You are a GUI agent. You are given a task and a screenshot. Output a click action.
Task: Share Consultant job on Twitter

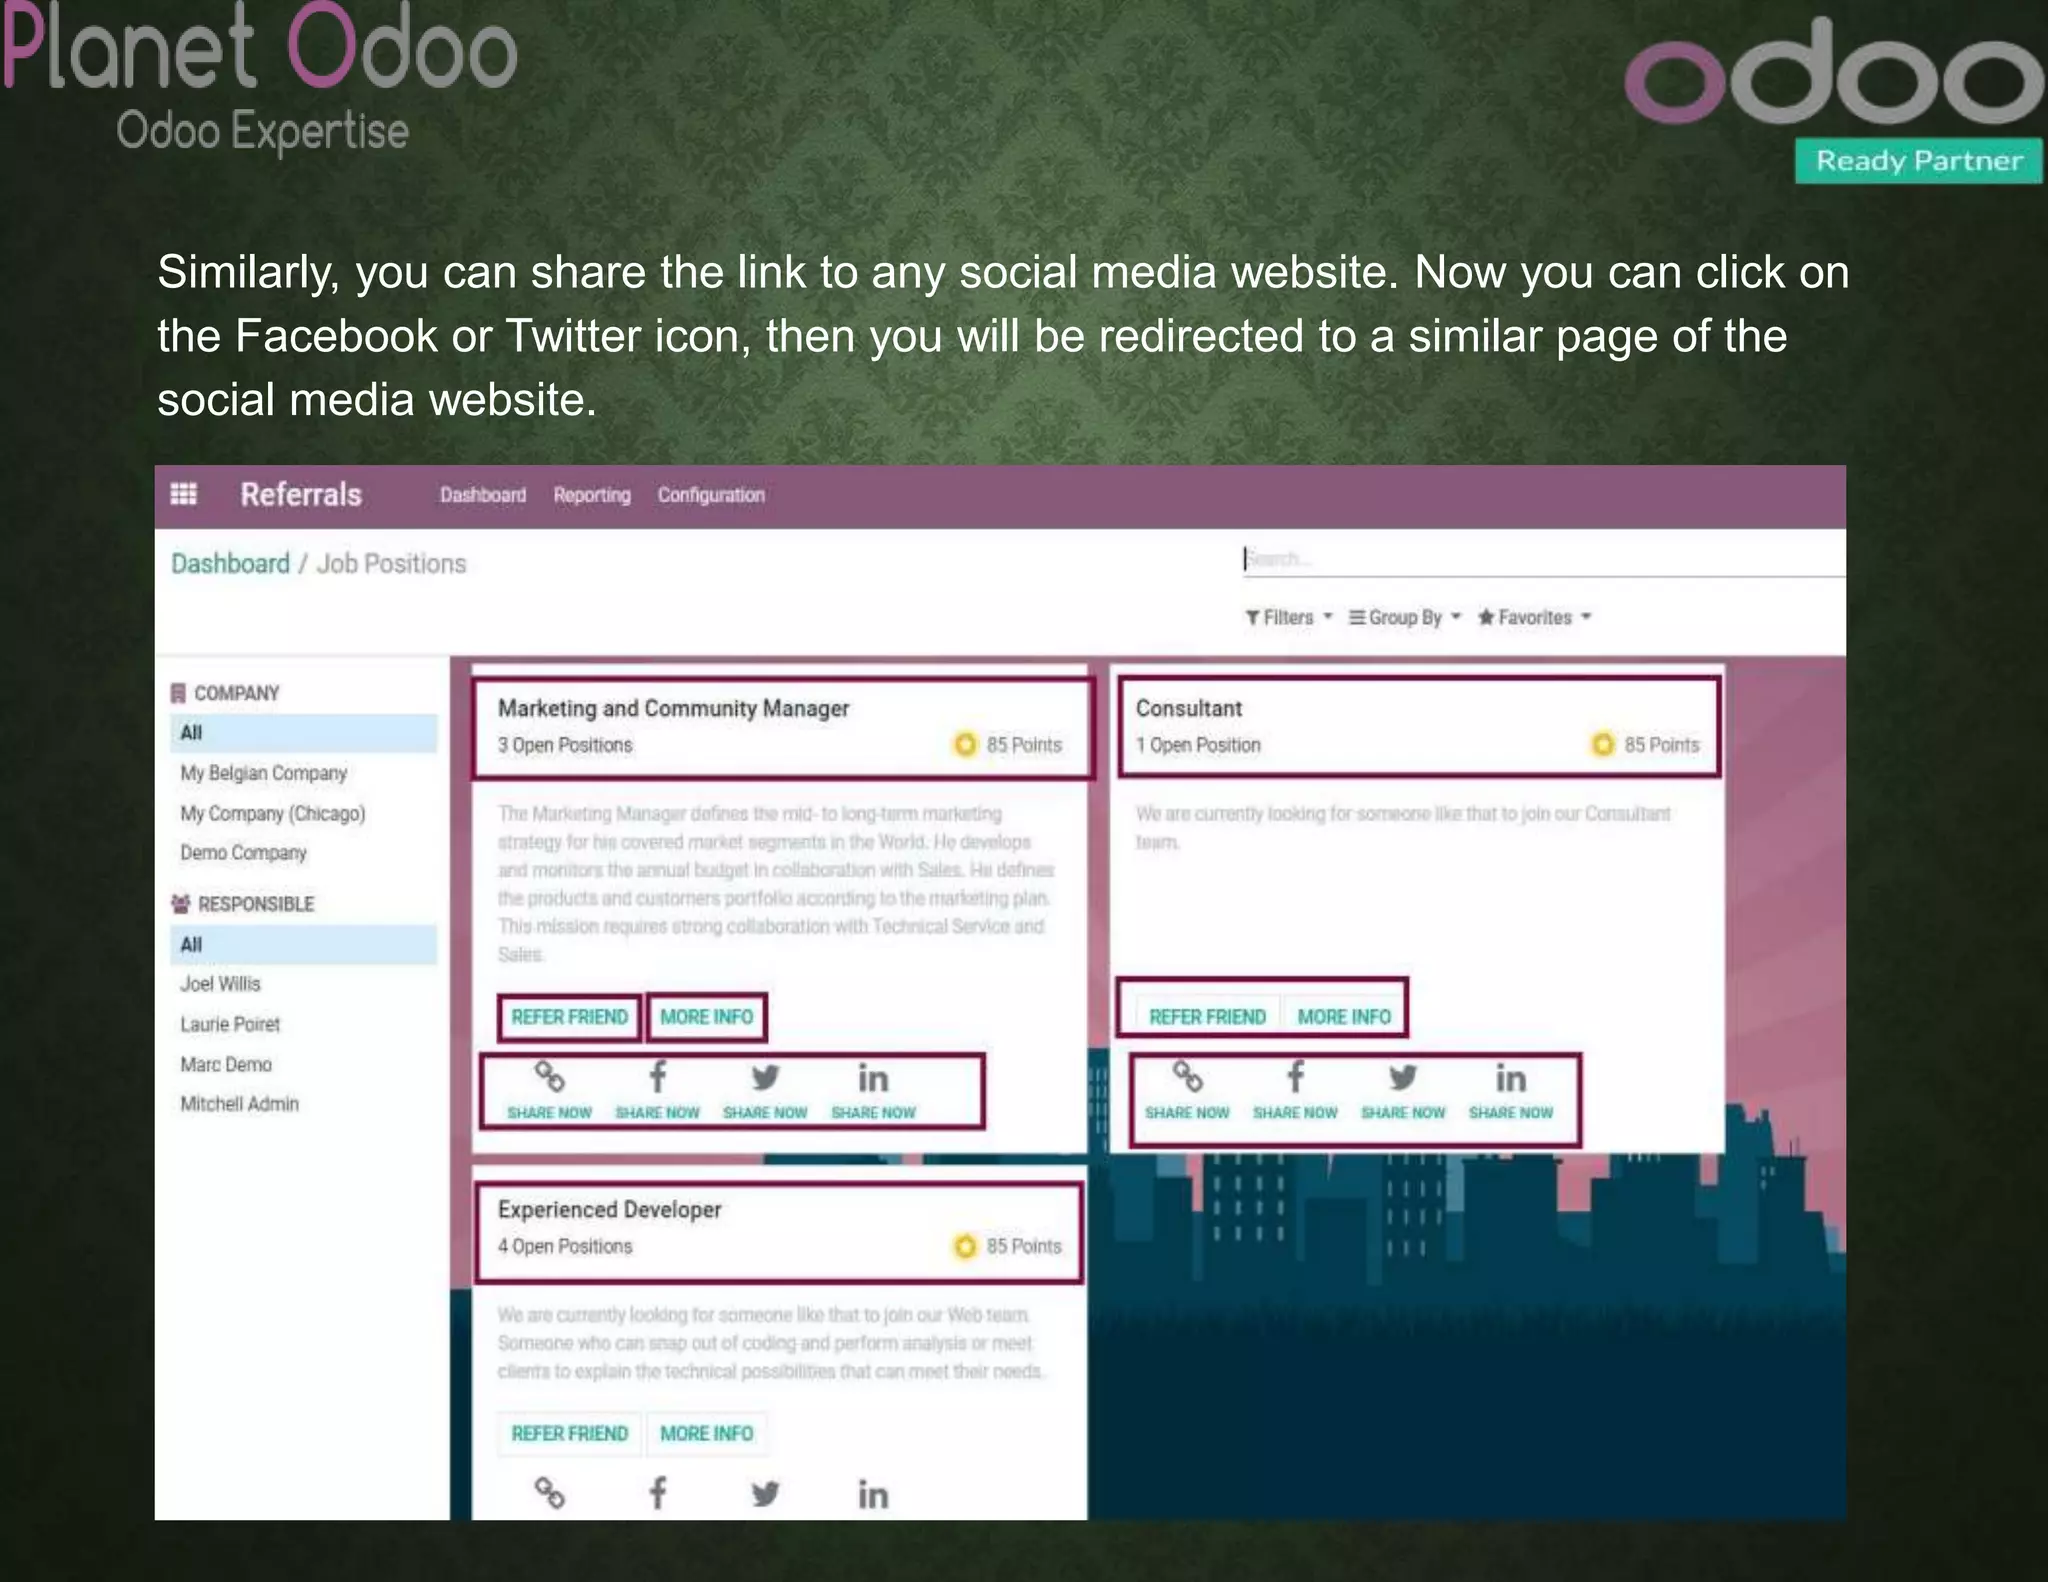click(x=1403, y=1077)
